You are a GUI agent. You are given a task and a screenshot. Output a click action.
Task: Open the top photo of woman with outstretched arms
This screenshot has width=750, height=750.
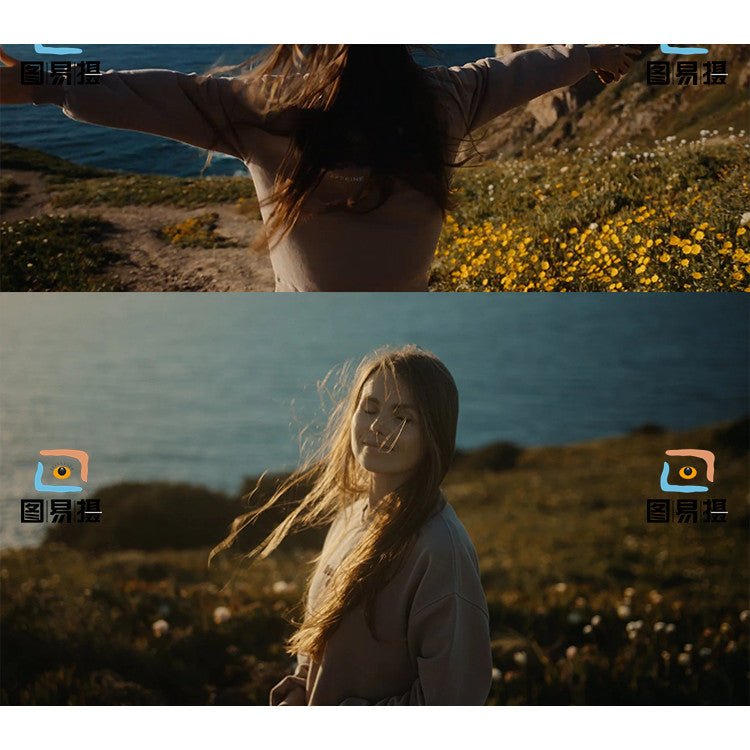375,168
